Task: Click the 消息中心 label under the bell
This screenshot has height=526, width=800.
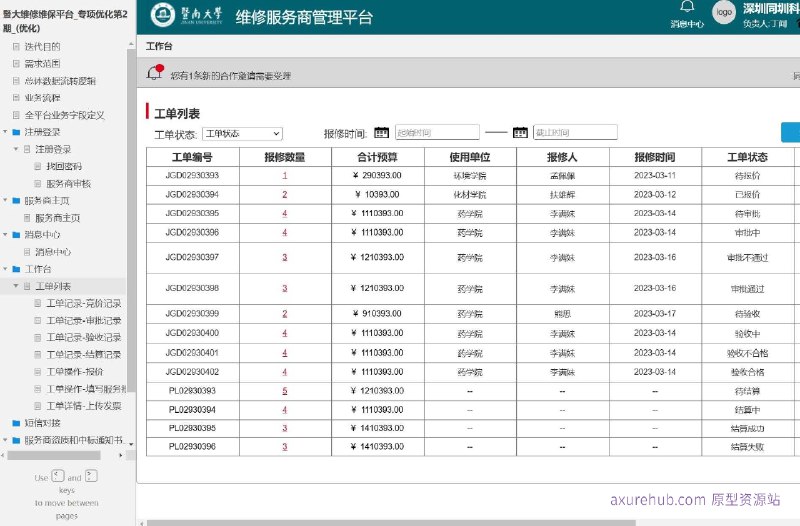Action: (x=687, y=24)
